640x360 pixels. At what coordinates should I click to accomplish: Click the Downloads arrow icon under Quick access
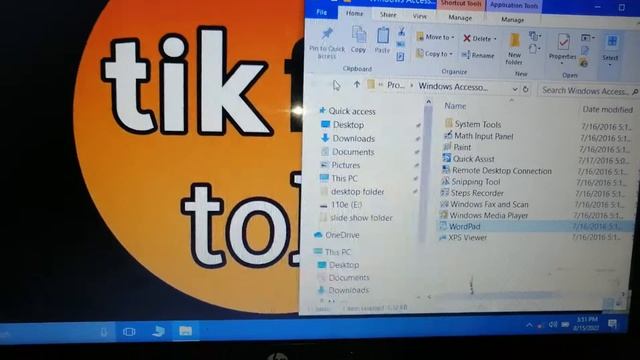325,138
